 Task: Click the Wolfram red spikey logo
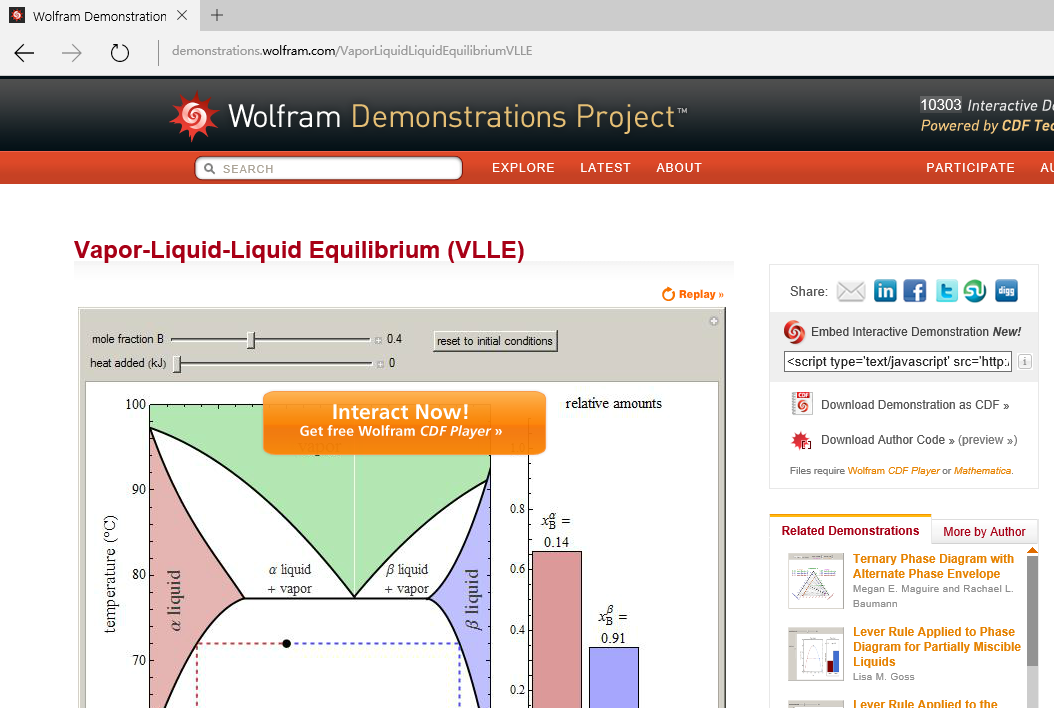pos(194,116)
